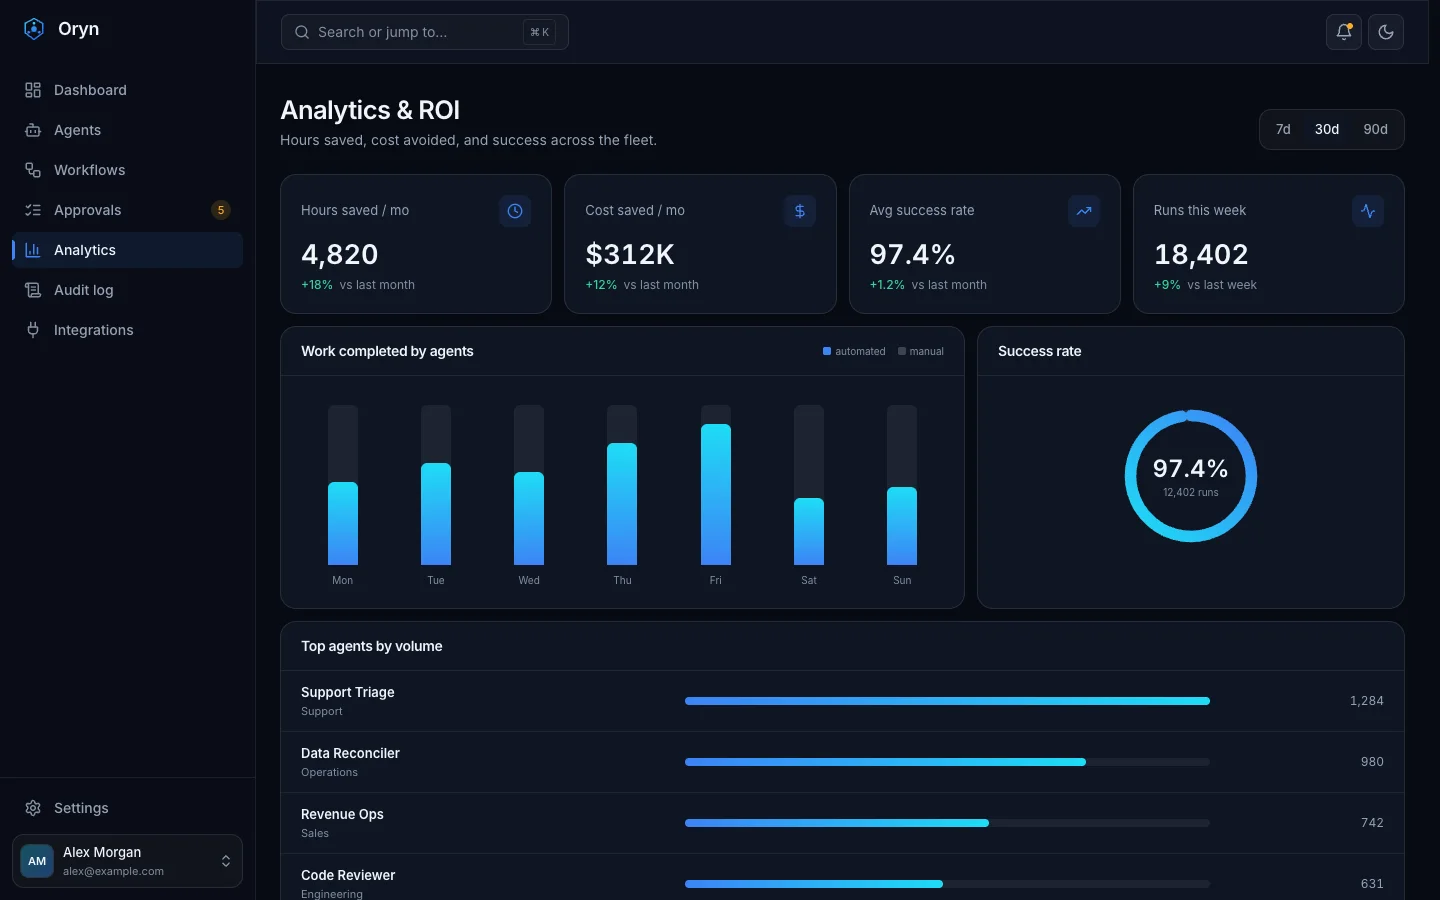Open the Settings gear icon
The height and width of the screenshot is (900, 1440).
pos(33,808)
